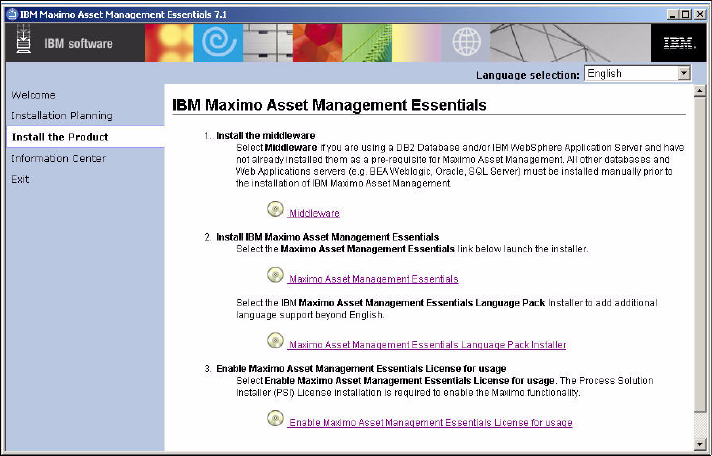Click the CD icon beside Language Pack Installer link

point(275,341)
